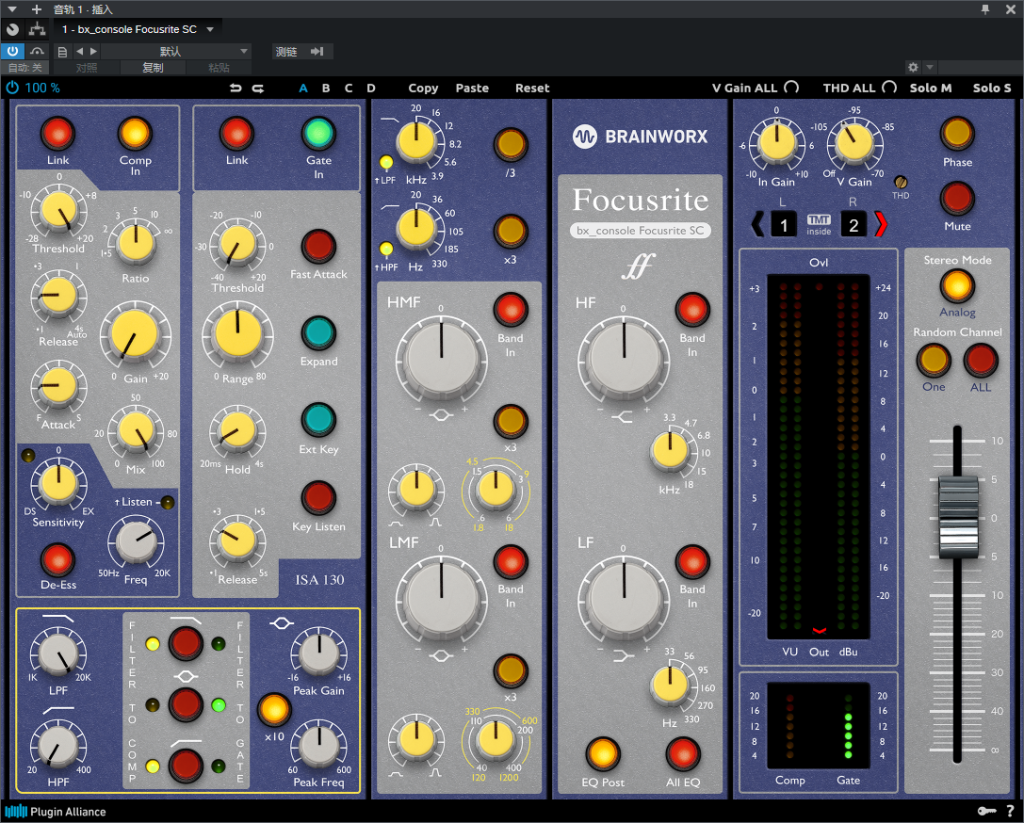This screenshot has height=823, width=1024.
Task: Click the sidechain arrow icon next to 侧链
Action: pos(317,52)
